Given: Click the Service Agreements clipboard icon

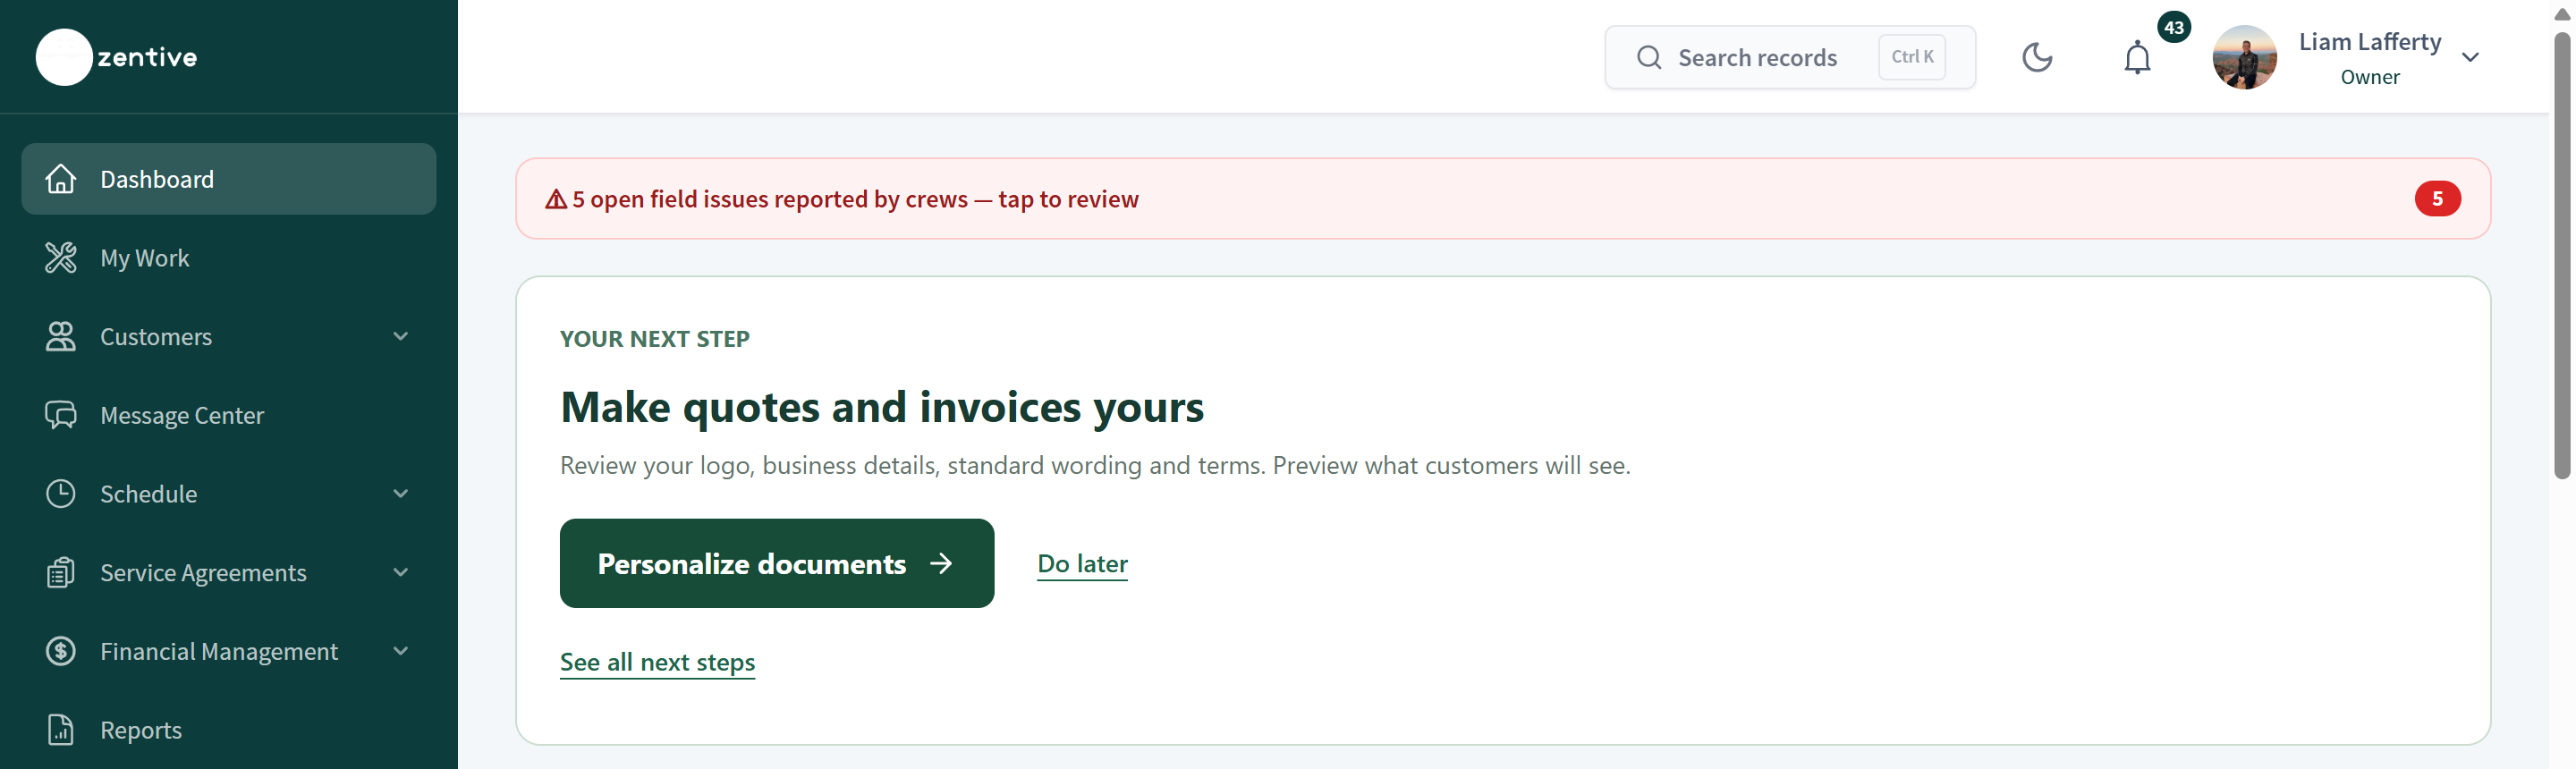Looking at the screenshot, I should [x=61, y=573].
